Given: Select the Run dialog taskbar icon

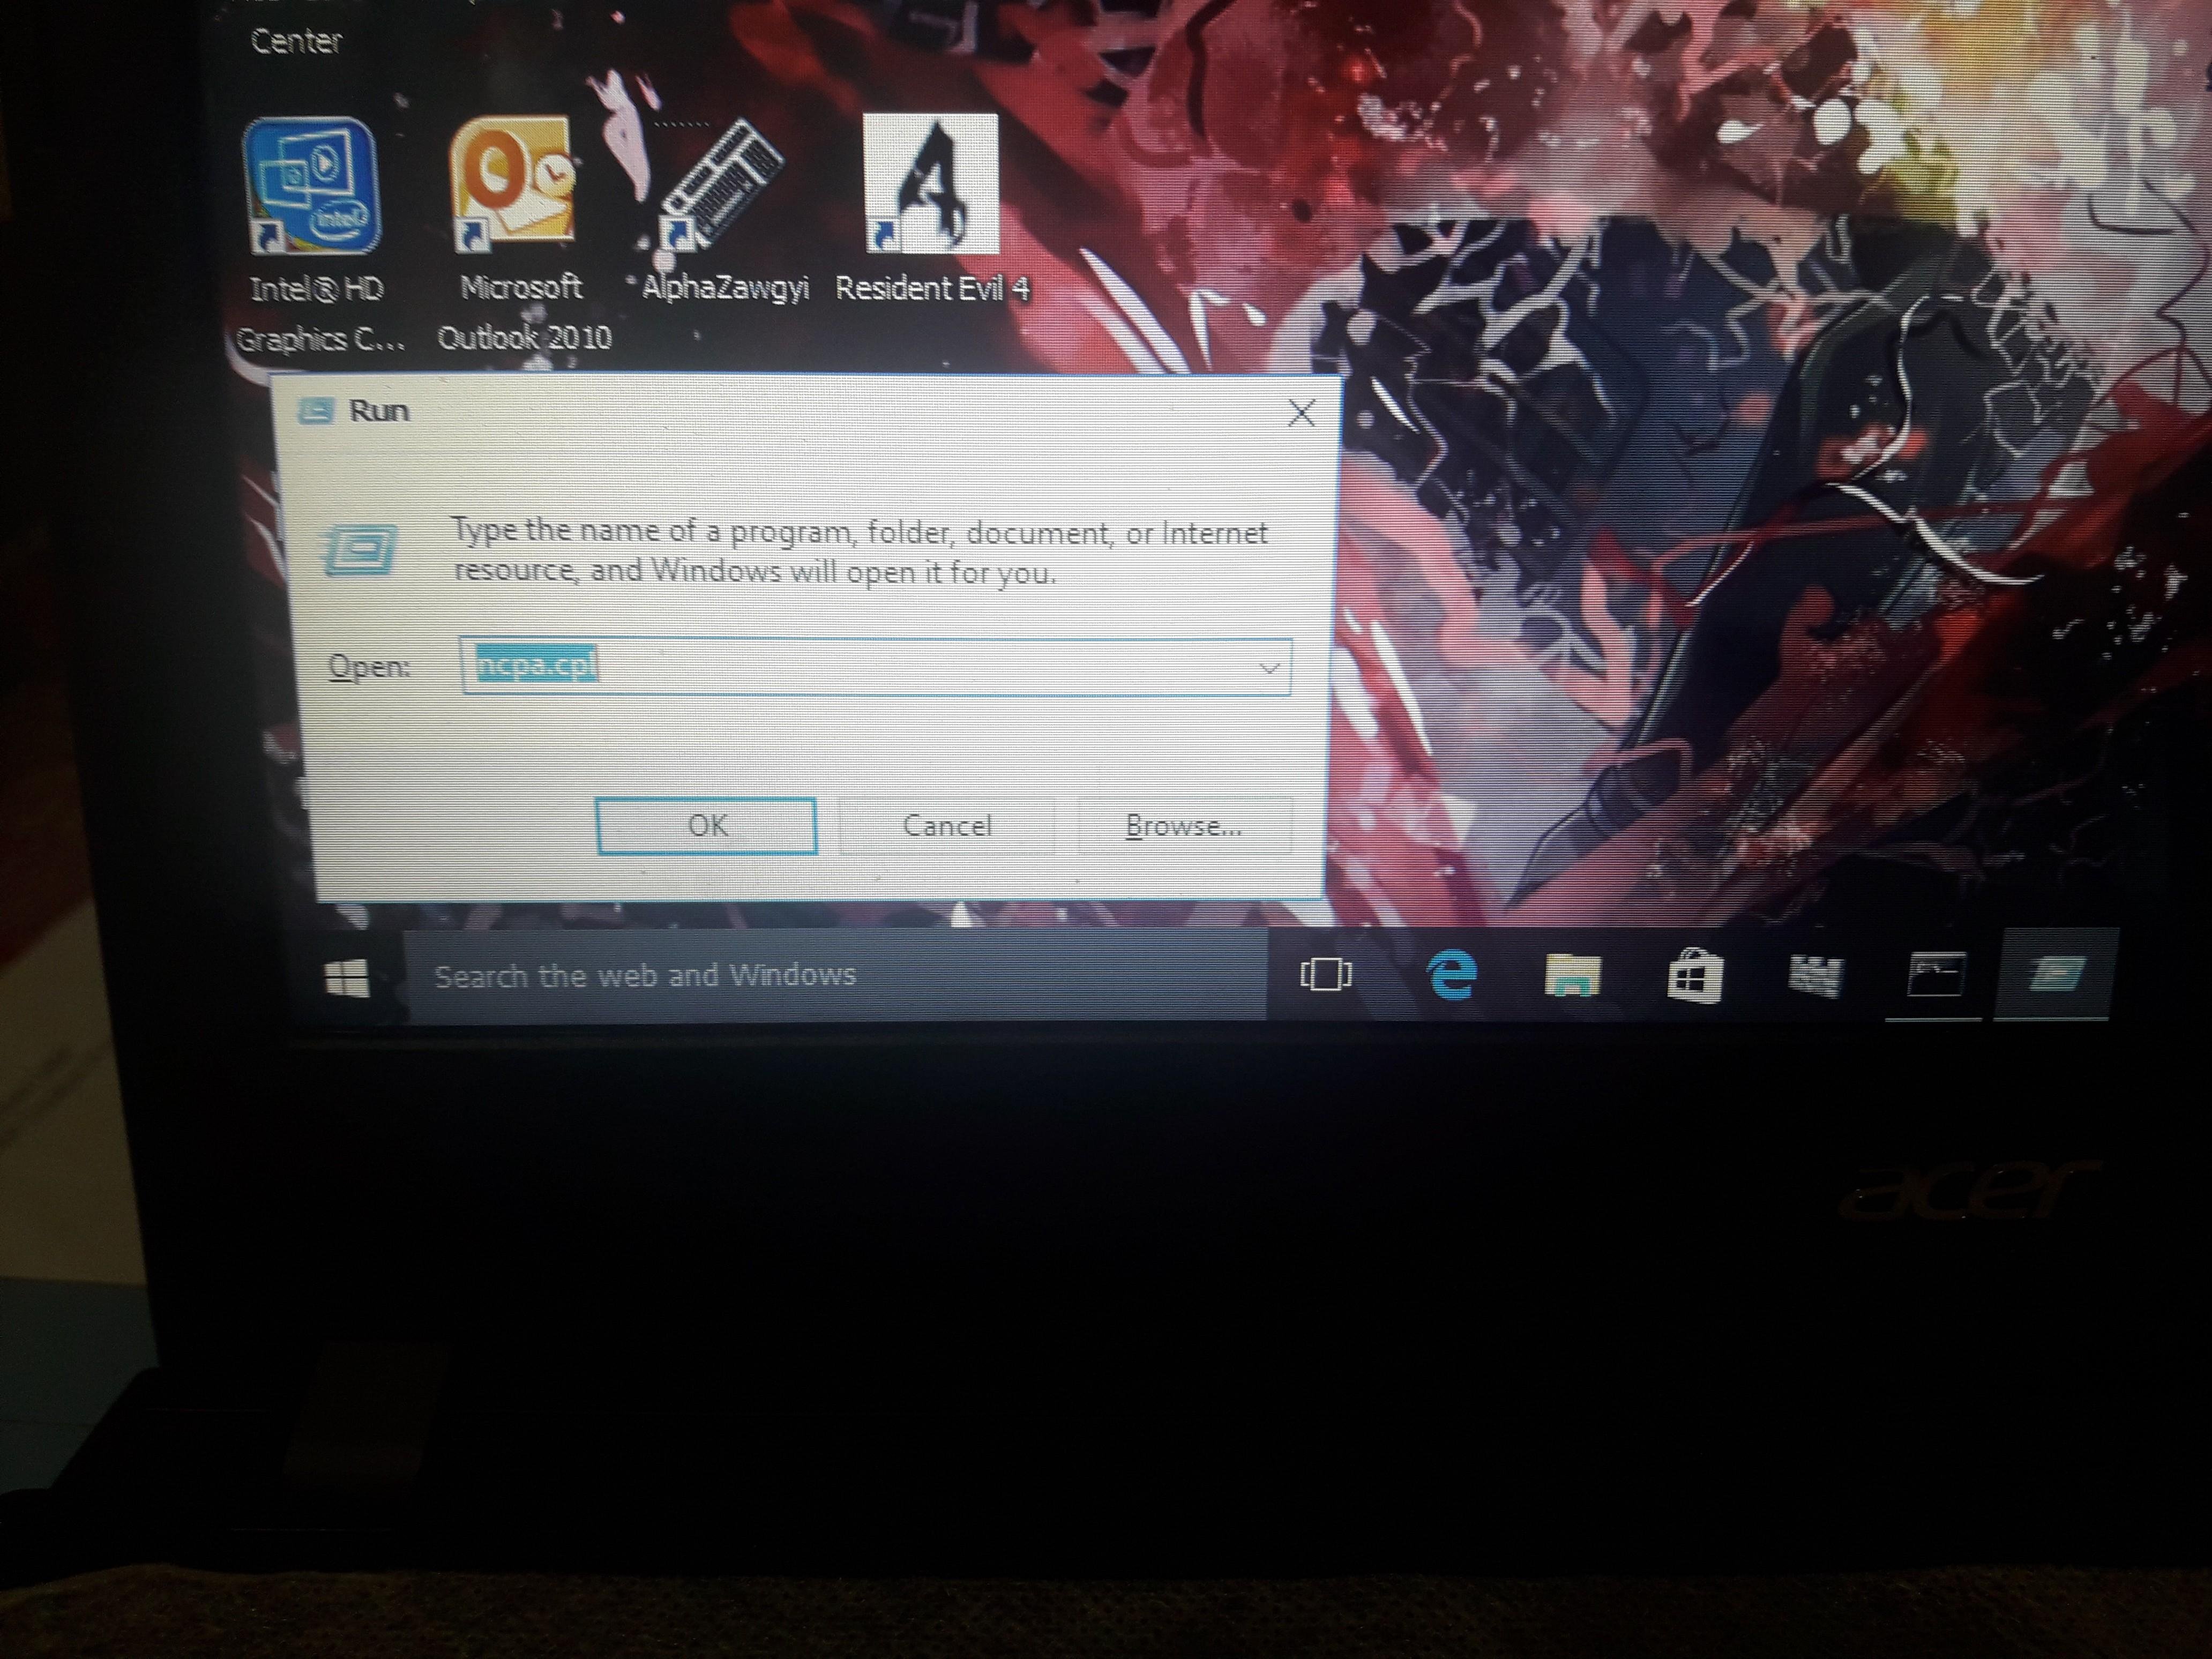Looking at the screenshot, I should [2055, 974].
